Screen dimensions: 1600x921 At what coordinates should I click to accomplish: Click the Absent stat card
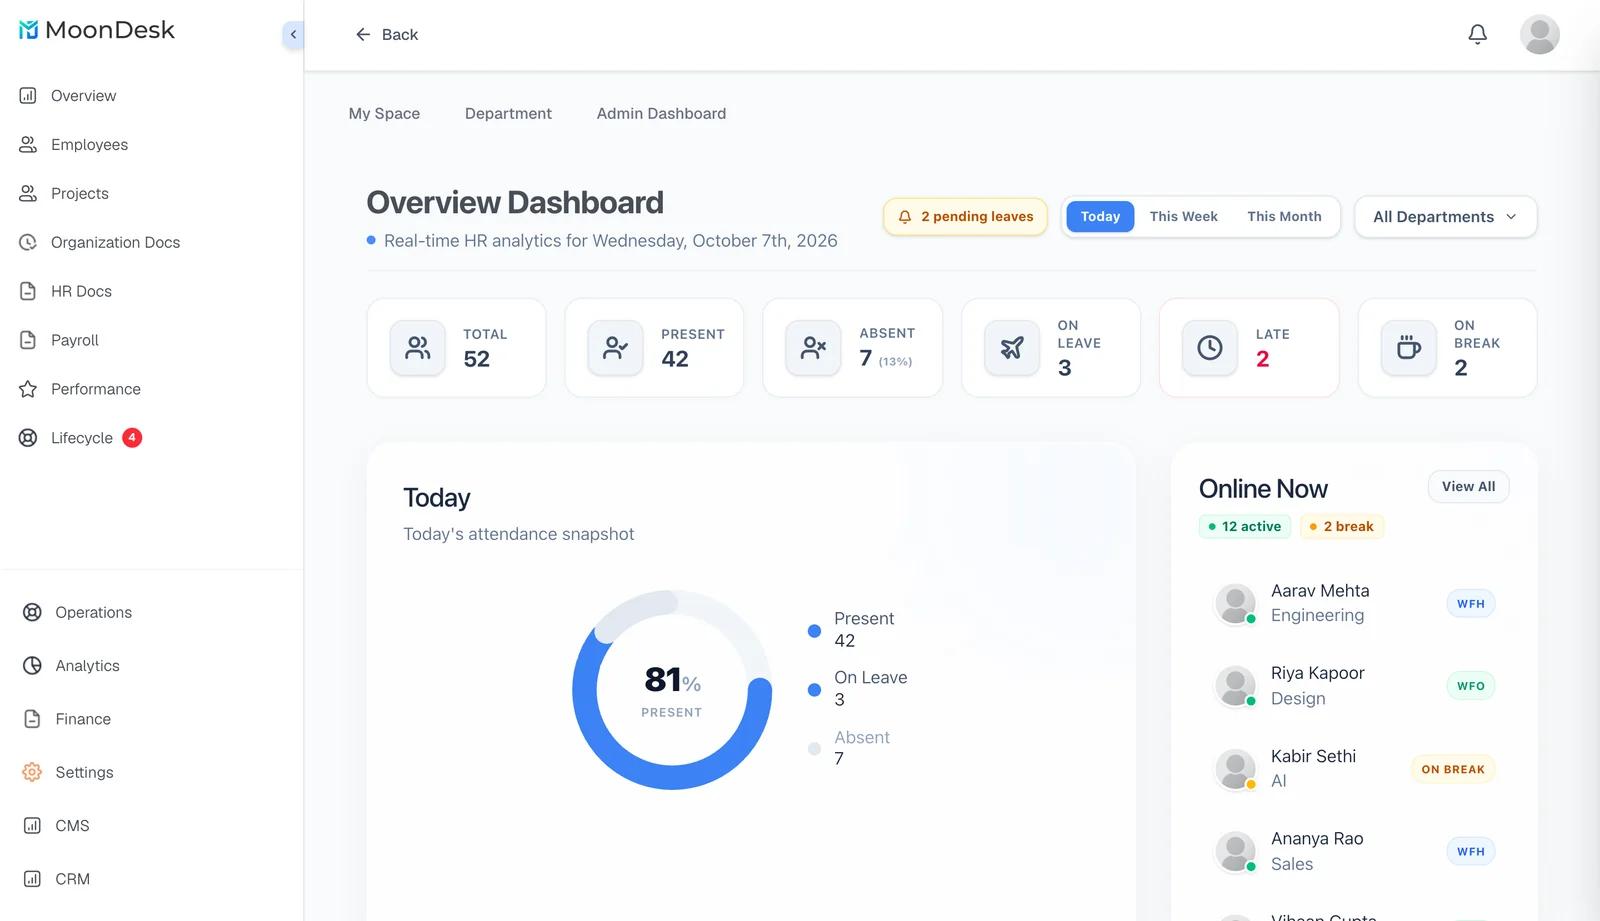(x=852, y=348)
